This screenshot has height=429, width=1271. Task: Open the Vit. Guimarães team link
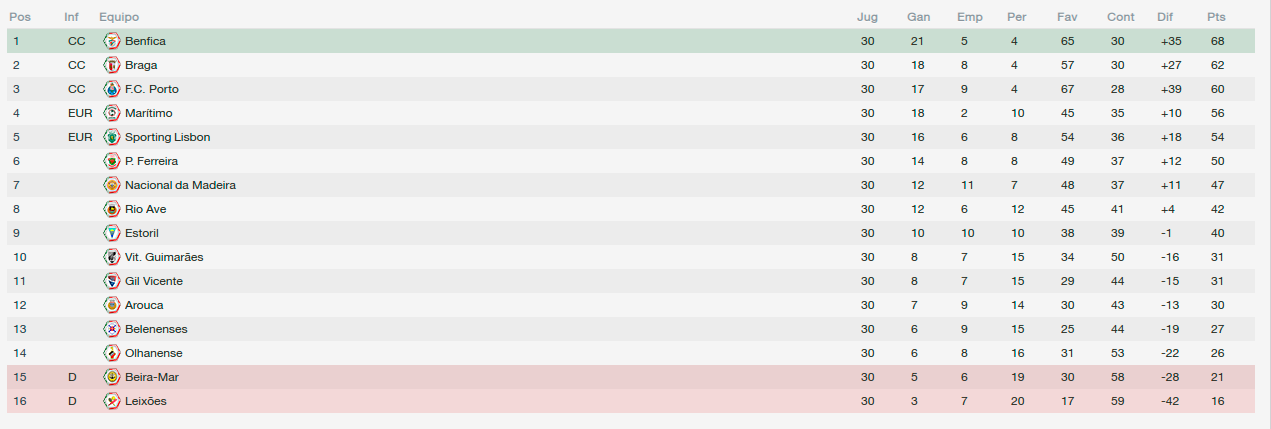click(164, 257)
